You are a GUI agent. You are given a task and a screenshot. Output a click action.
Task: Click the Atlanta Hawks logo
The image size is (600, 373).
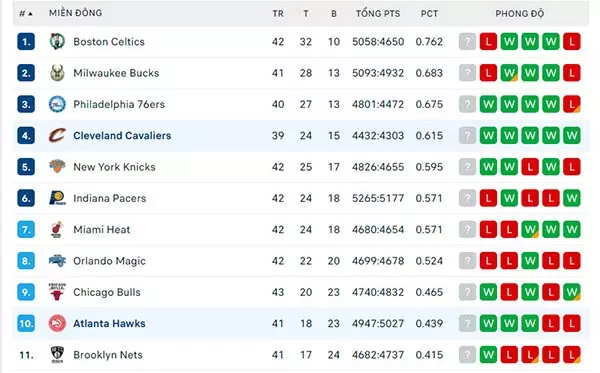click(57, 323)
